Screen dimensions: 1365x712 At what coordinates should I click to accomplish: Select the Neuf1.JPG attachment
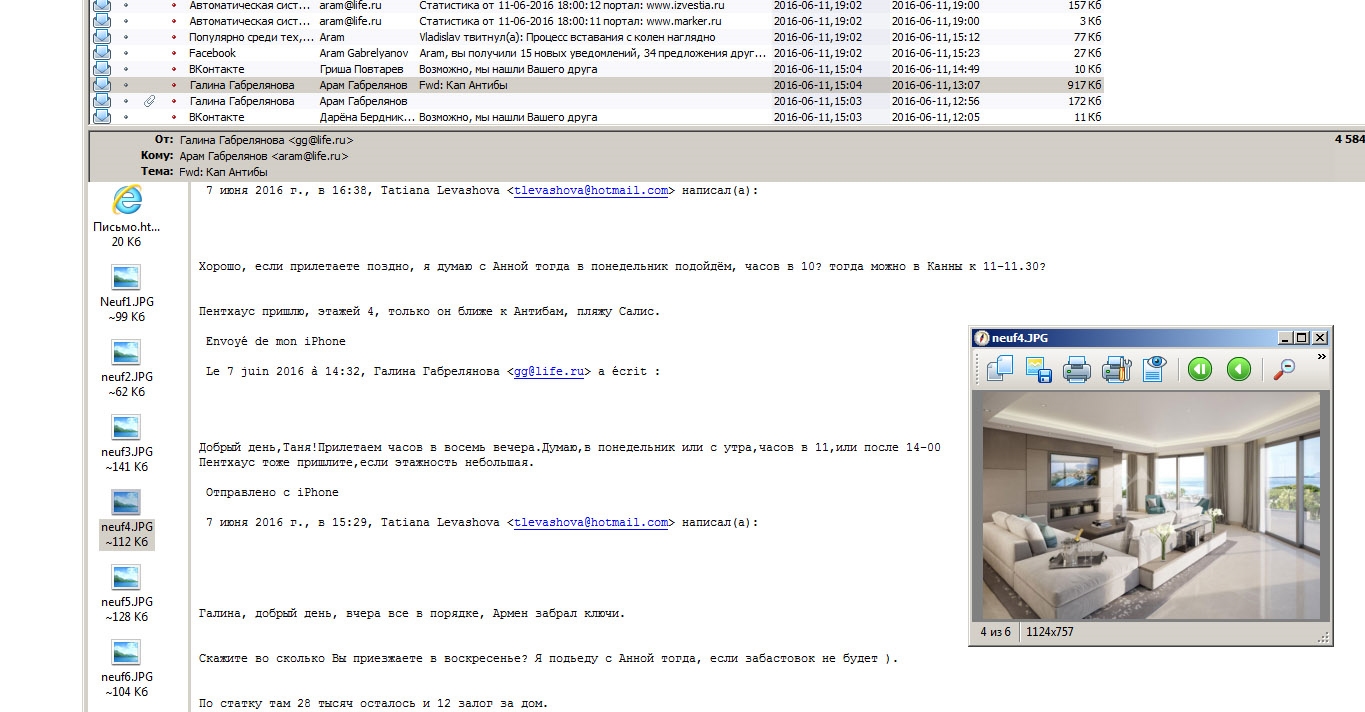(x=126, y=278)
